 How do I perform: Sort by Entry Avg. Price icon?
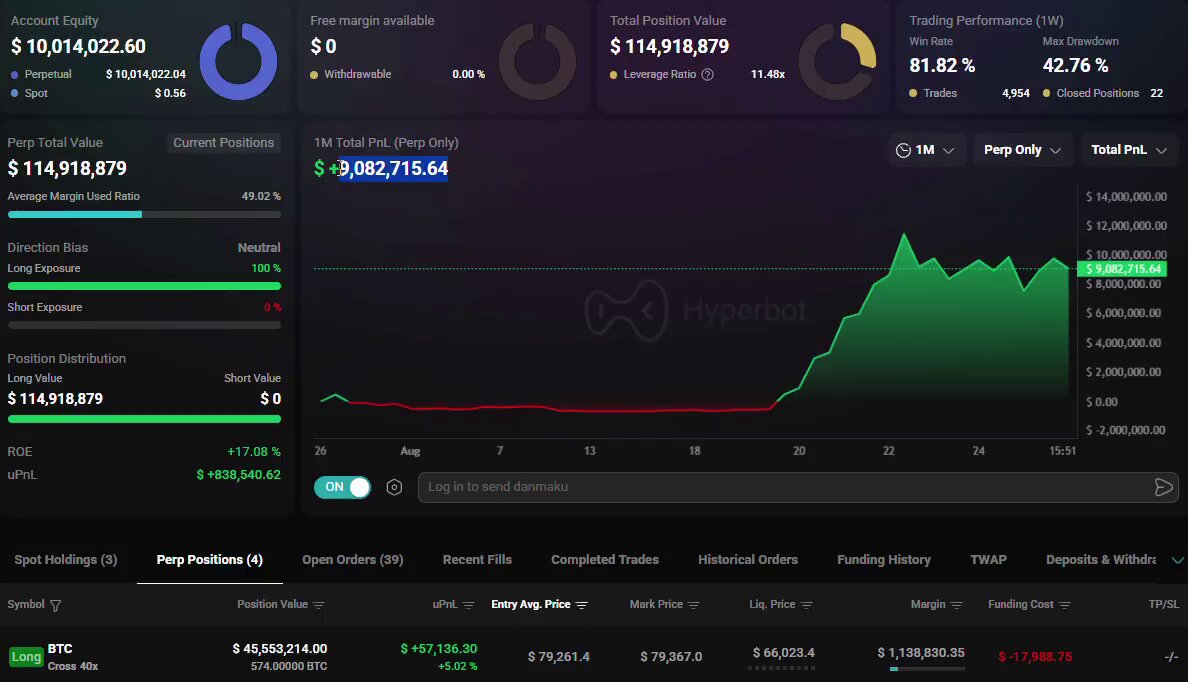click(x=582, y=605)
